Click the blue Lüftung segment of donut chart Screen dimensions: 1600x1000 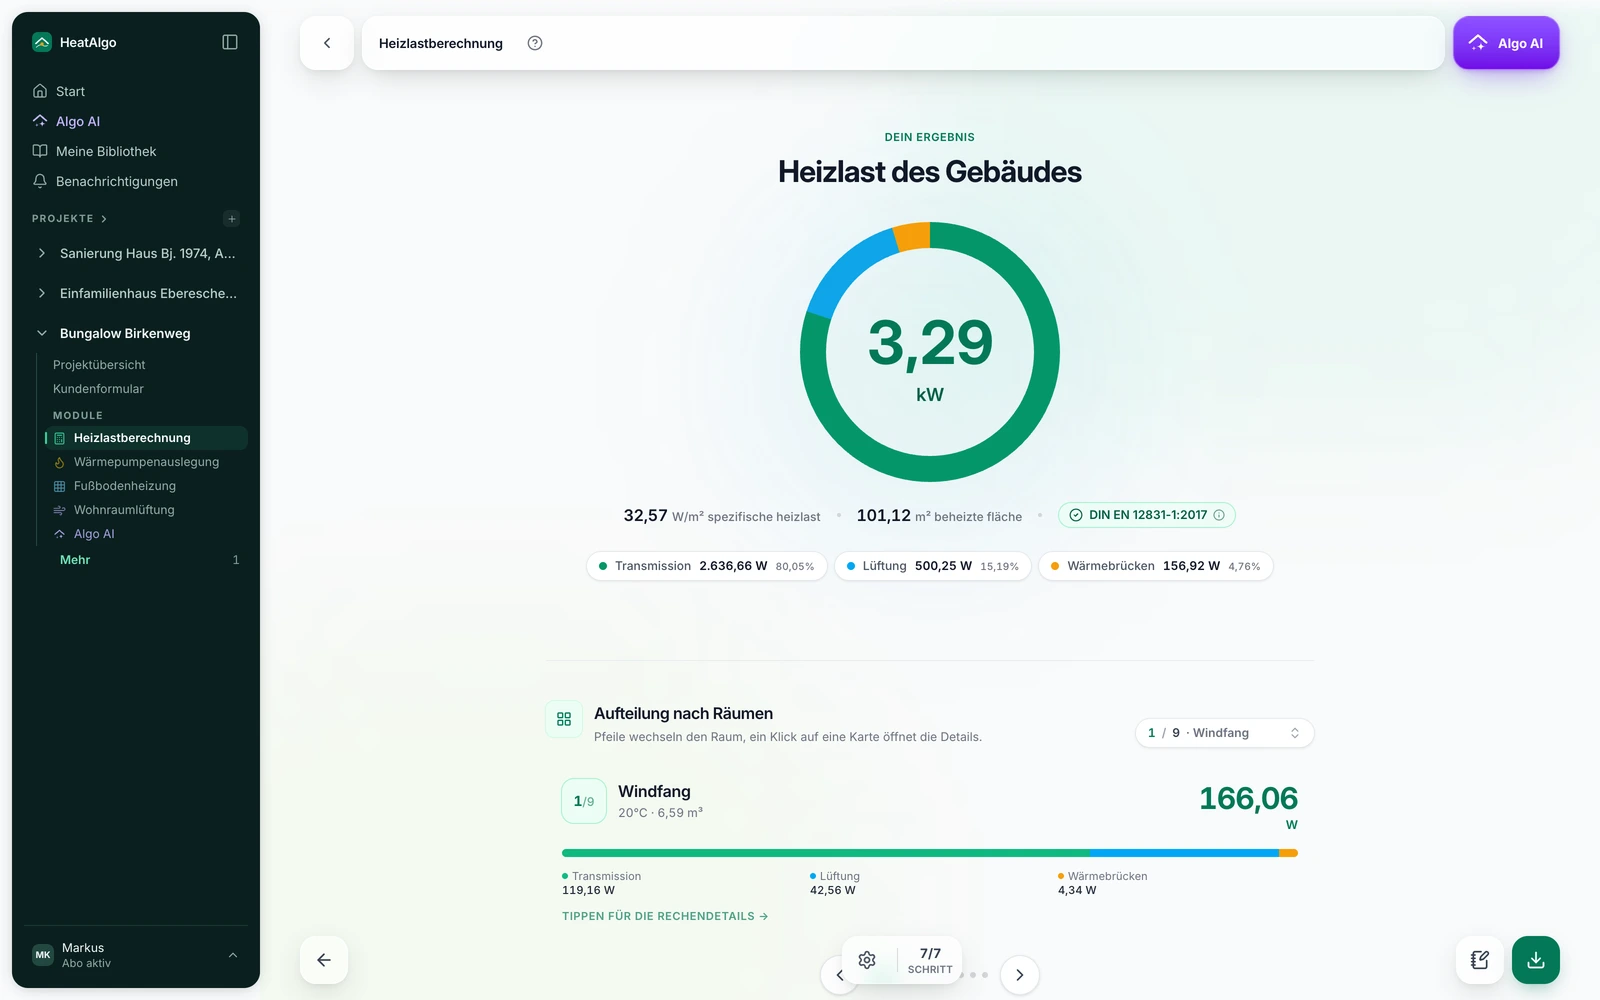849,268
